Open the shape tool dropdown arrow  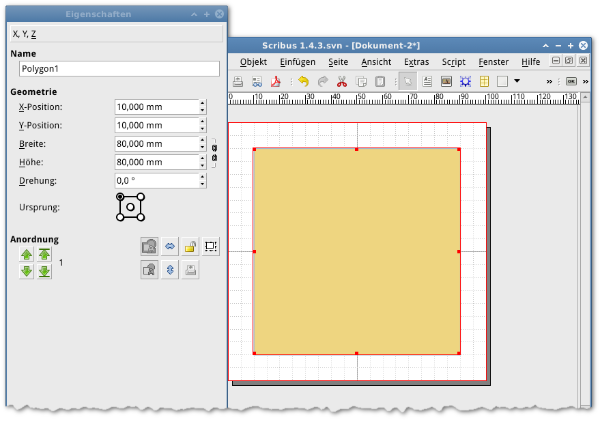517,81
